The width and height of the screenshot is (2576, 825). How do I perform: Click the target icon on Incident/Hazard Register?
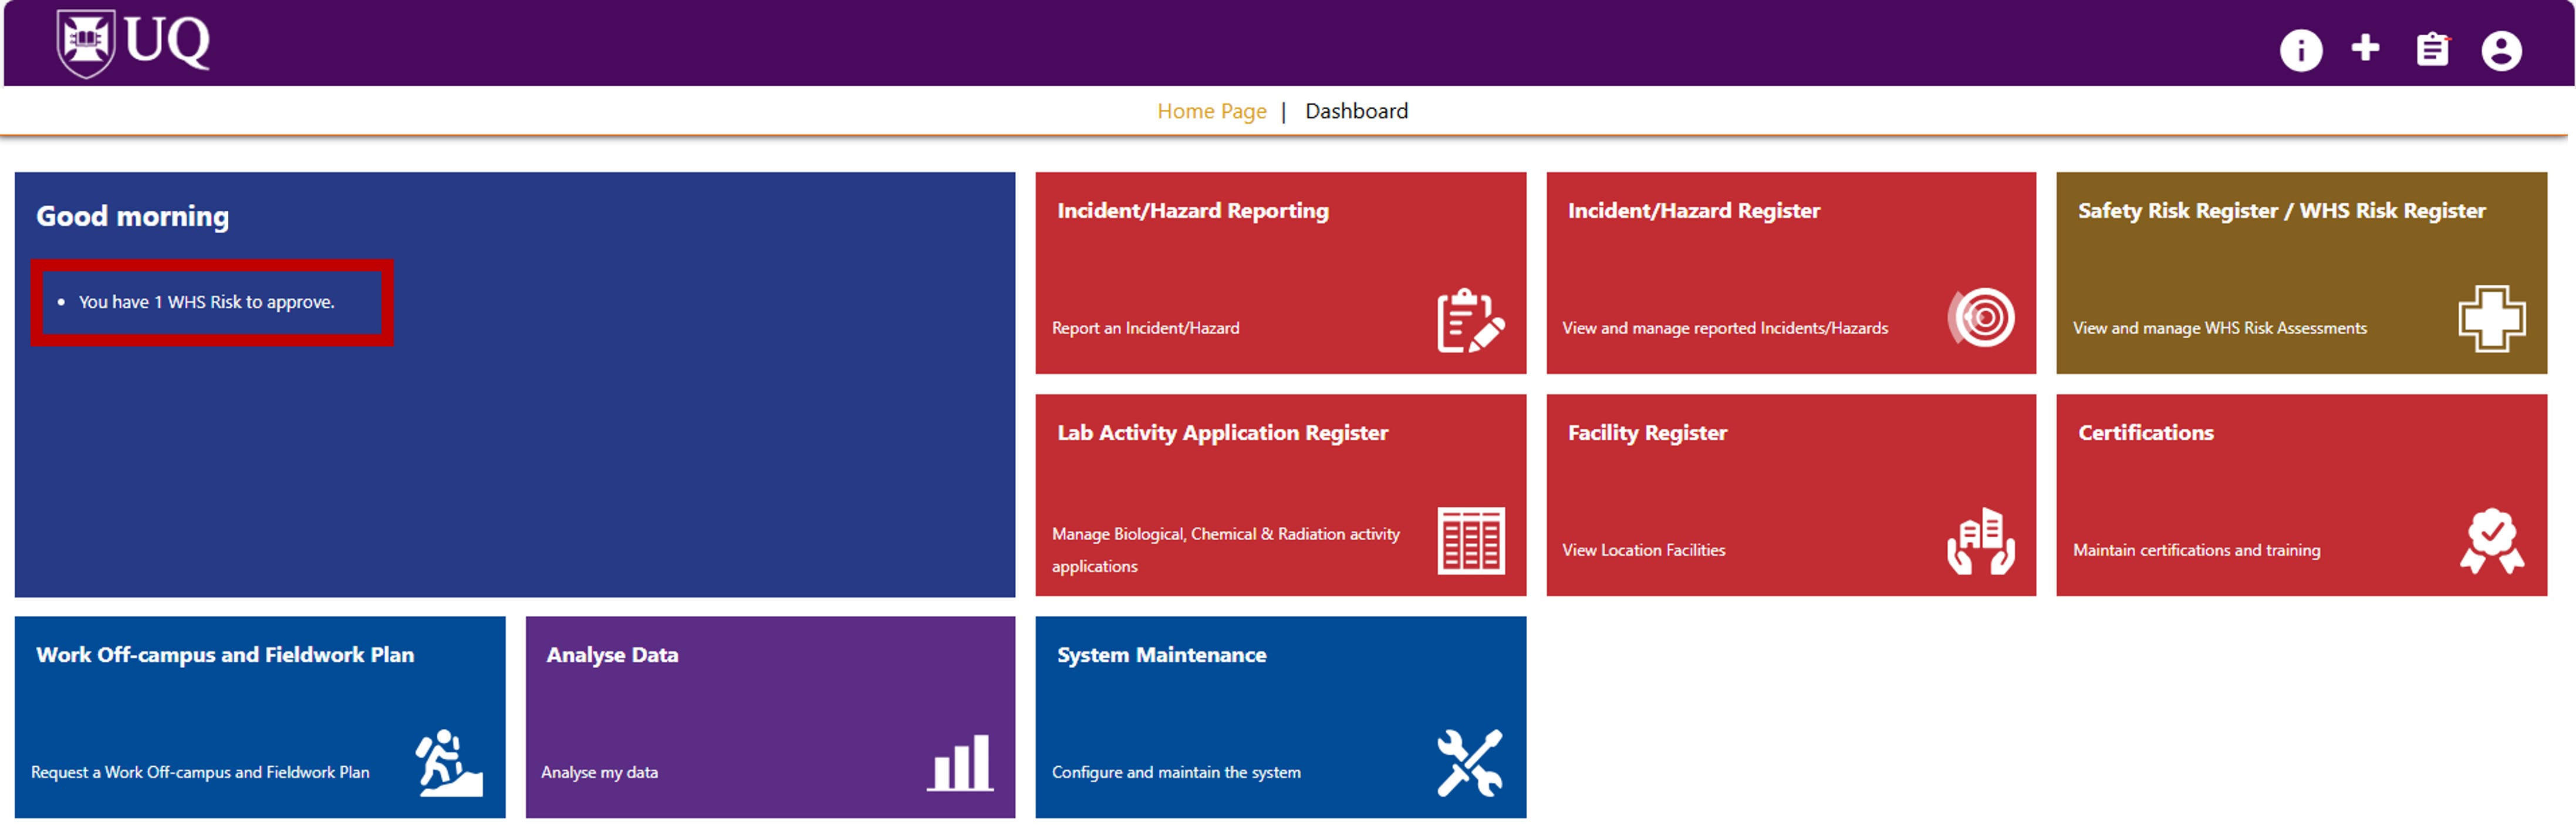(1981, 318)
